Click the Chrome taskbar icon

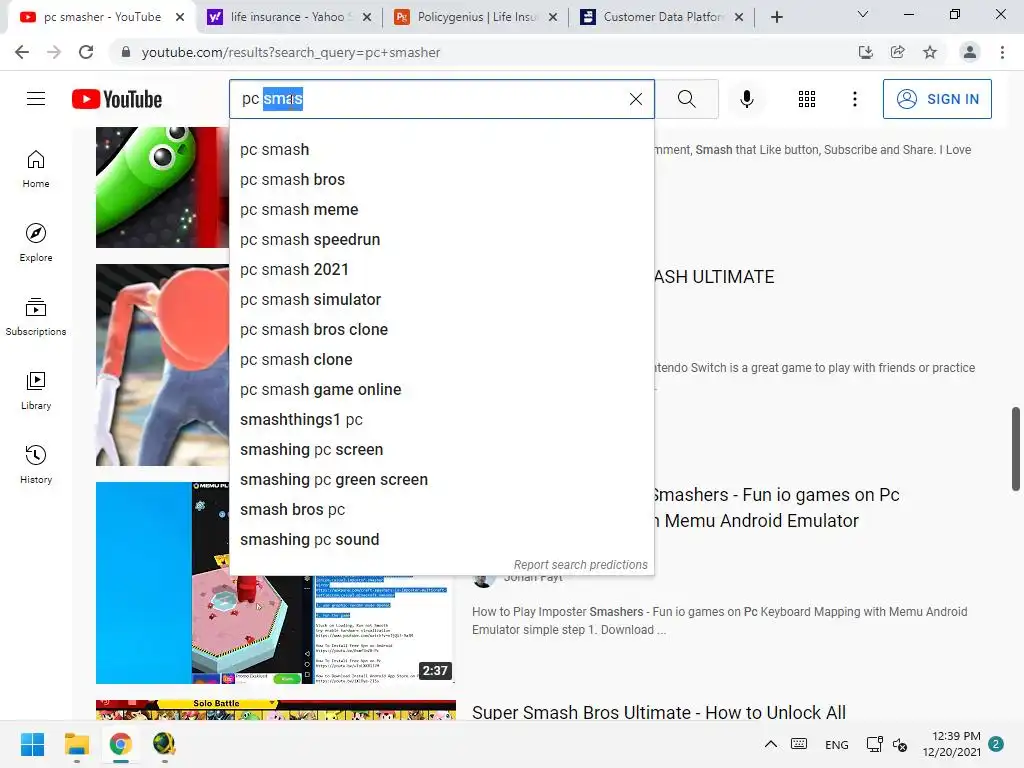coord(120,744)
